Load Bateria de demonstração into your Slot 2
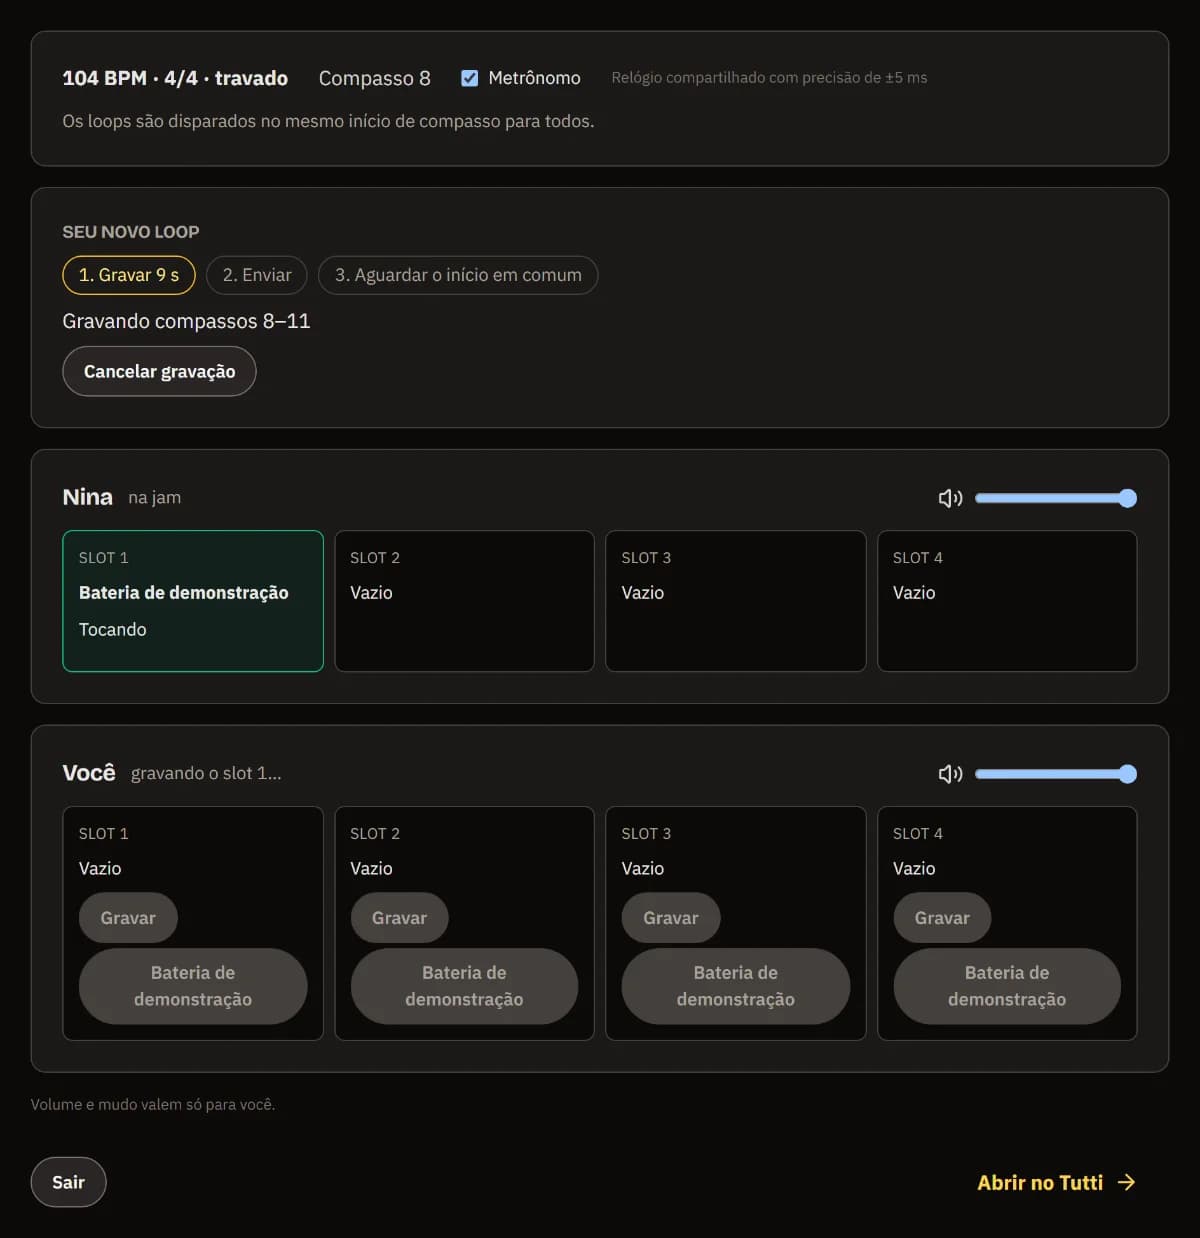The height and width of the screenshot is (1238, 1200). 464,986
